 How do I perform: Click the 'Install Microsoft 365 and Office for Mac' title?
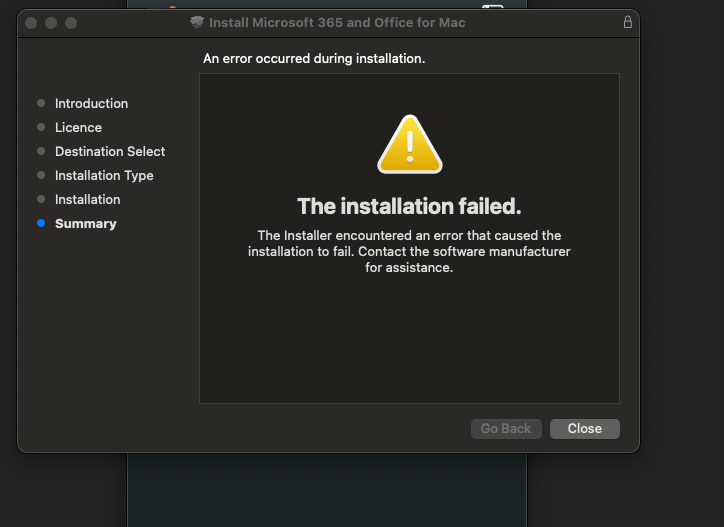tap(337, 23)
